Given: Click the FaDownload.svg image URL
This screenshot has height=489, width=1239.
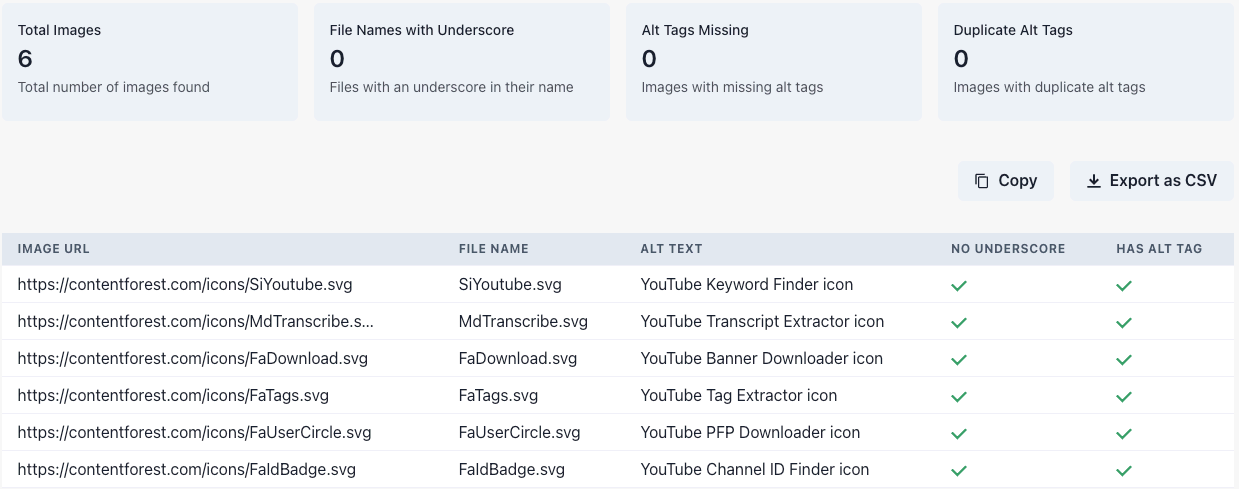Looking at the screenshot, I should click(193, 359).
